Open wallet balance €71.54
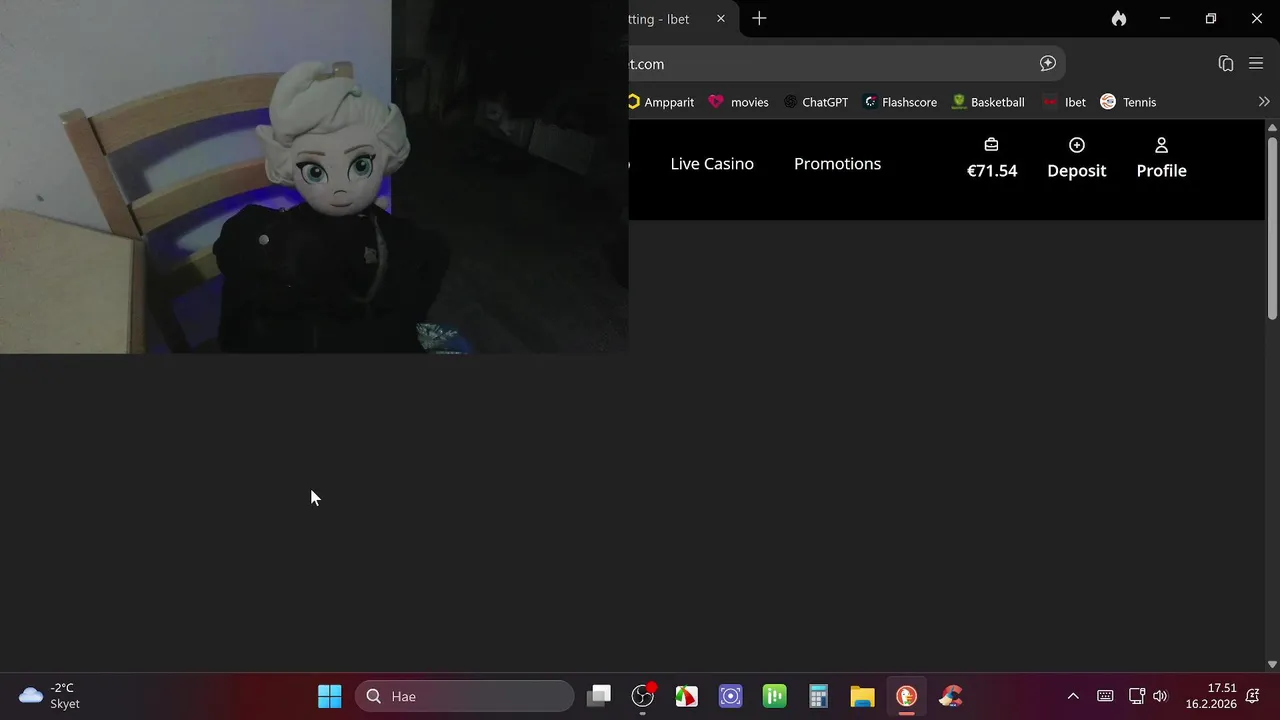This screenshot has height=720, width=1280. [991, 160]
